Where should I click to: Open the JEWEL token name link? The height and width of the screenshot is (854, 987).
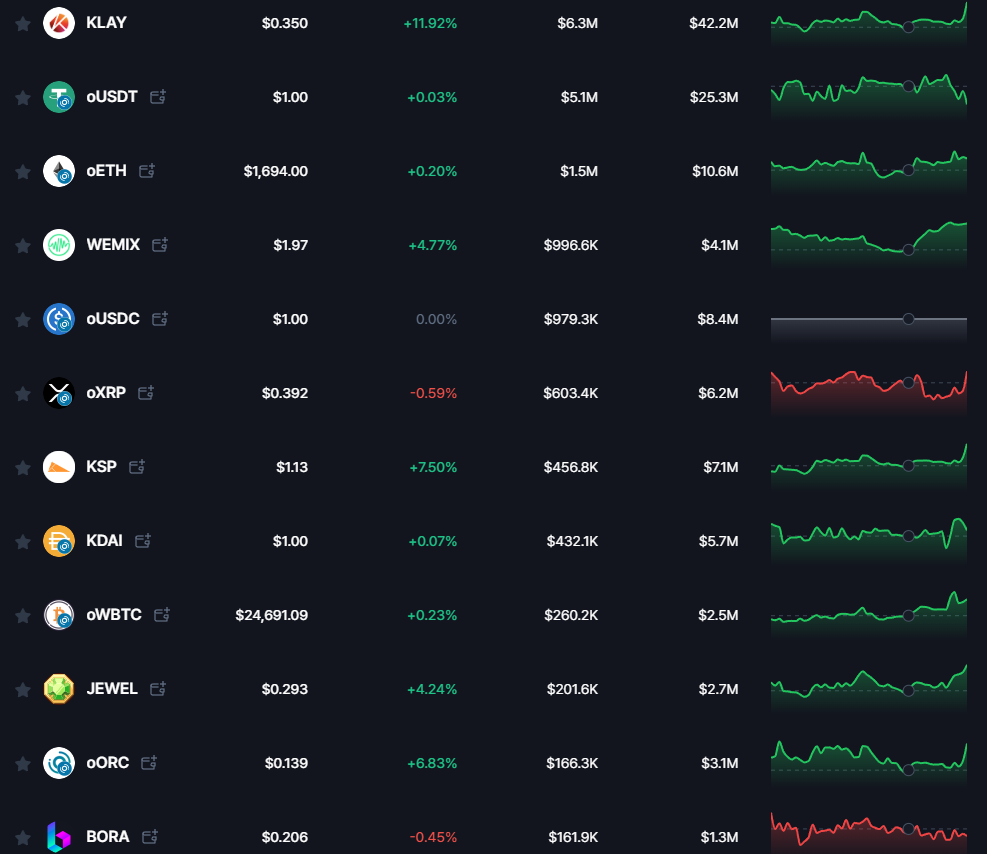(112, 688)
